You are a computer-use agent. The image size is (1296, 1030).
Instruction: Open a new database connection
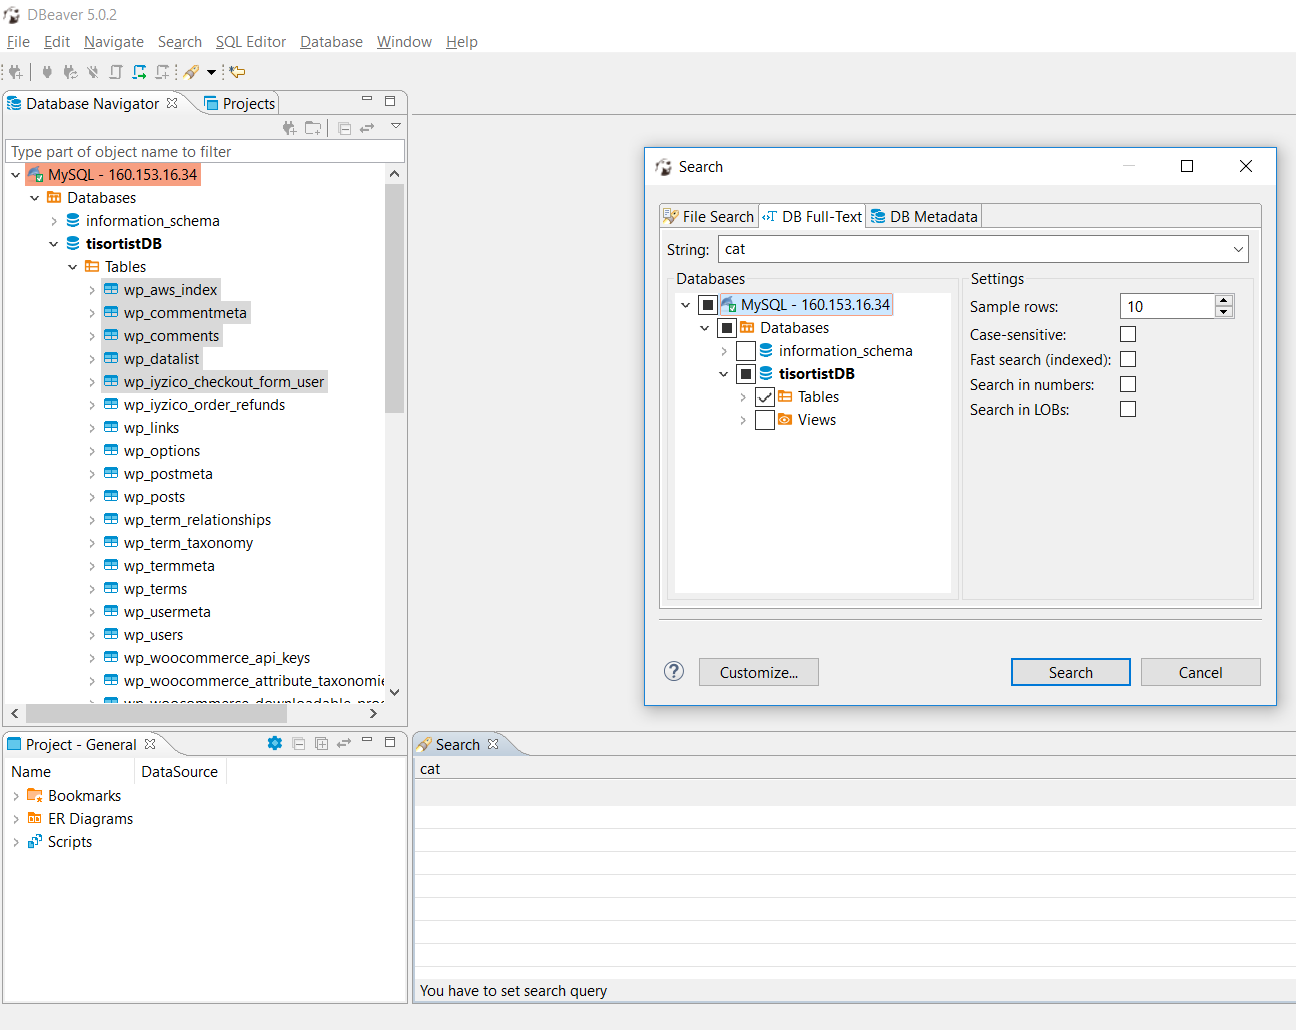[x=16, y=72]
